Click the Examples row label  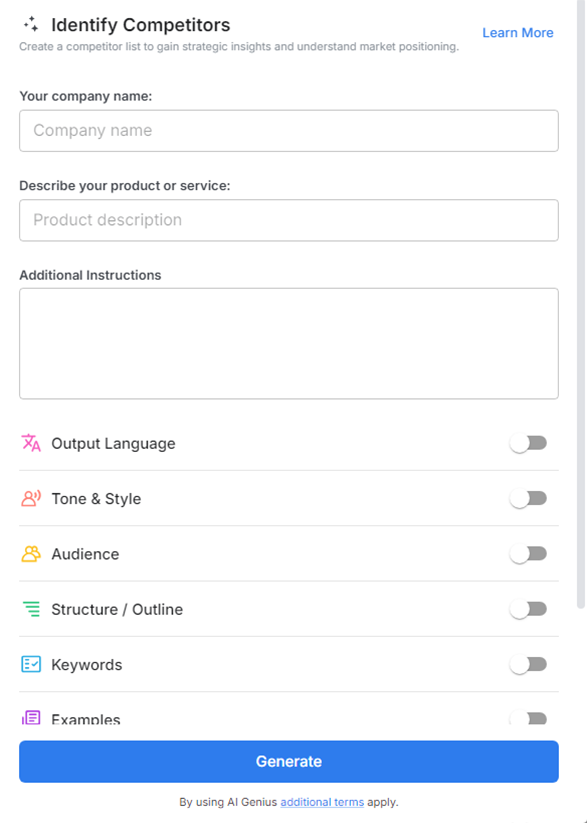click(x=86, y=718)
